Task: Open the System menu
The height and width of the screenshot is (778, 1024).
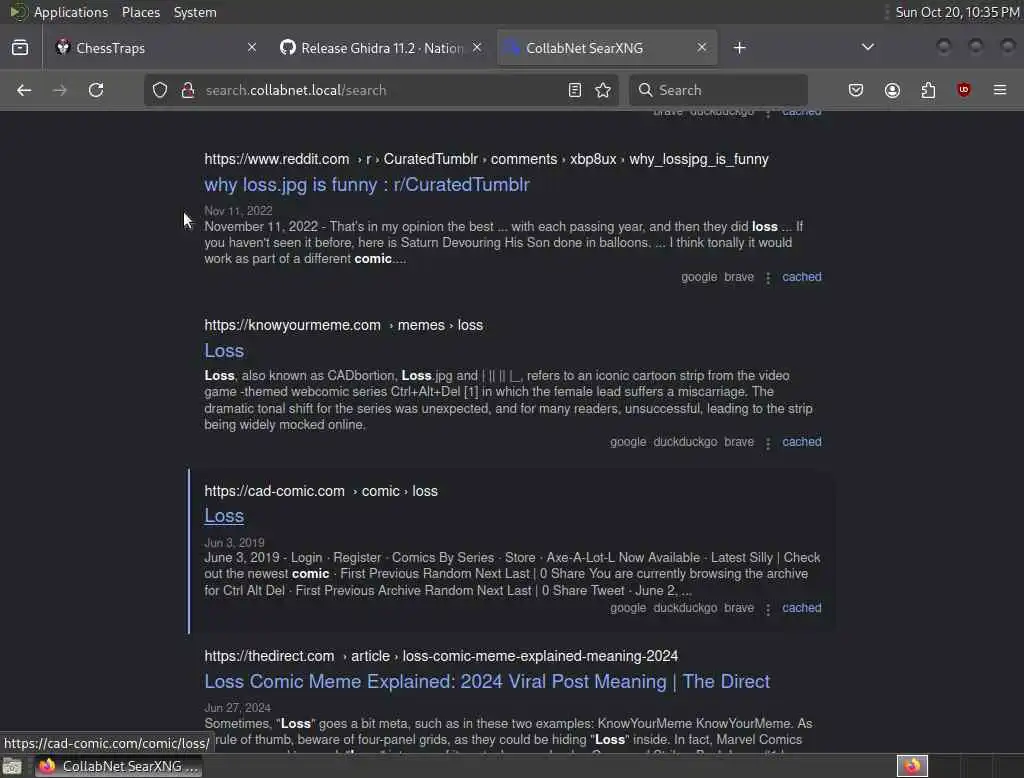Action: pyautogui.click(x=195, y=12)
